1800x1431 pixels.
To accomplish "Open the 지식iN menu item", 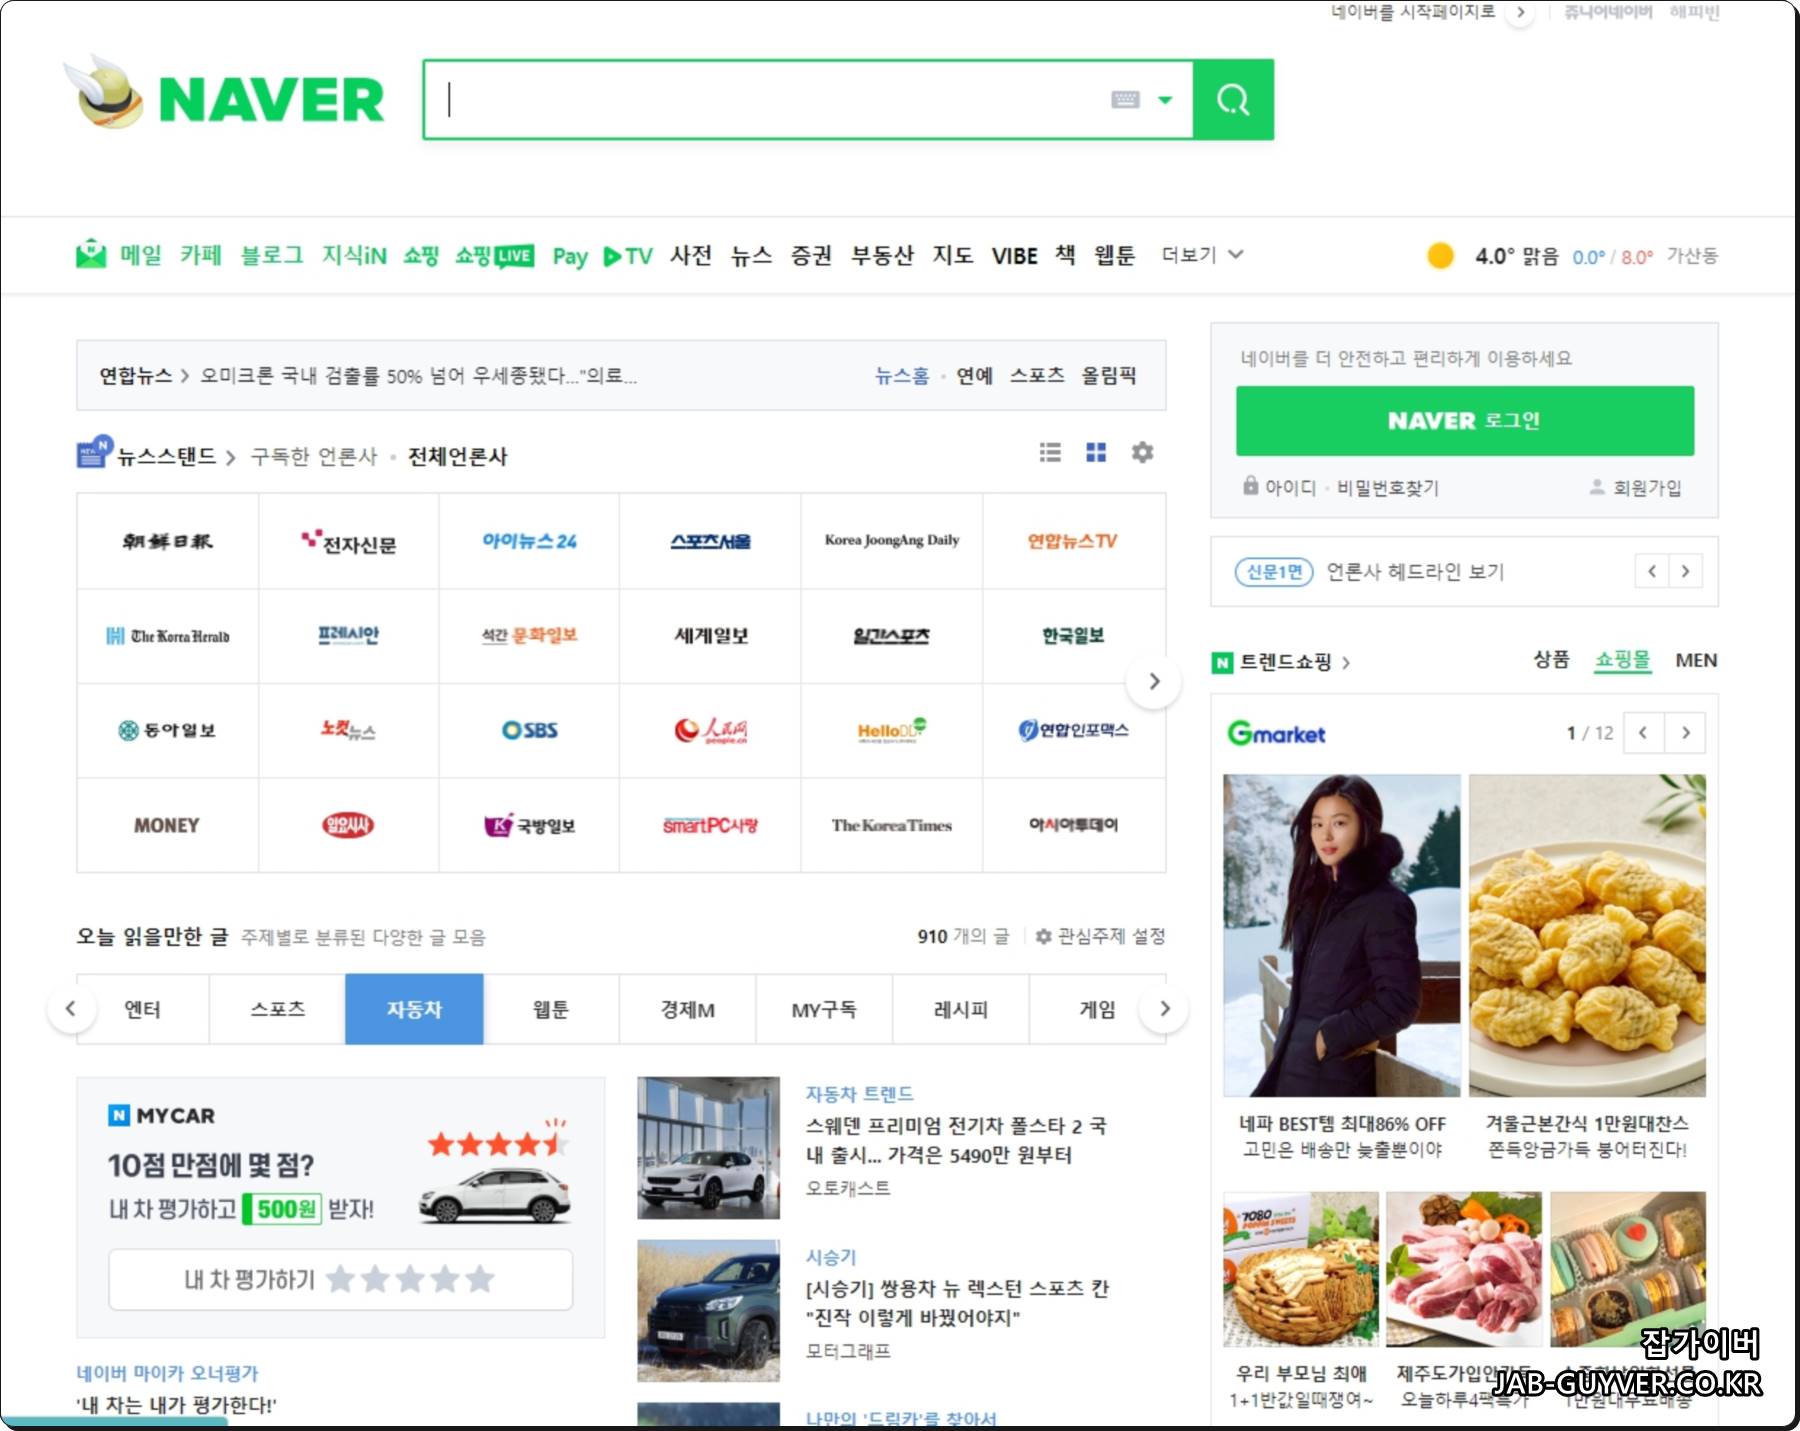I will pos(354,255).
